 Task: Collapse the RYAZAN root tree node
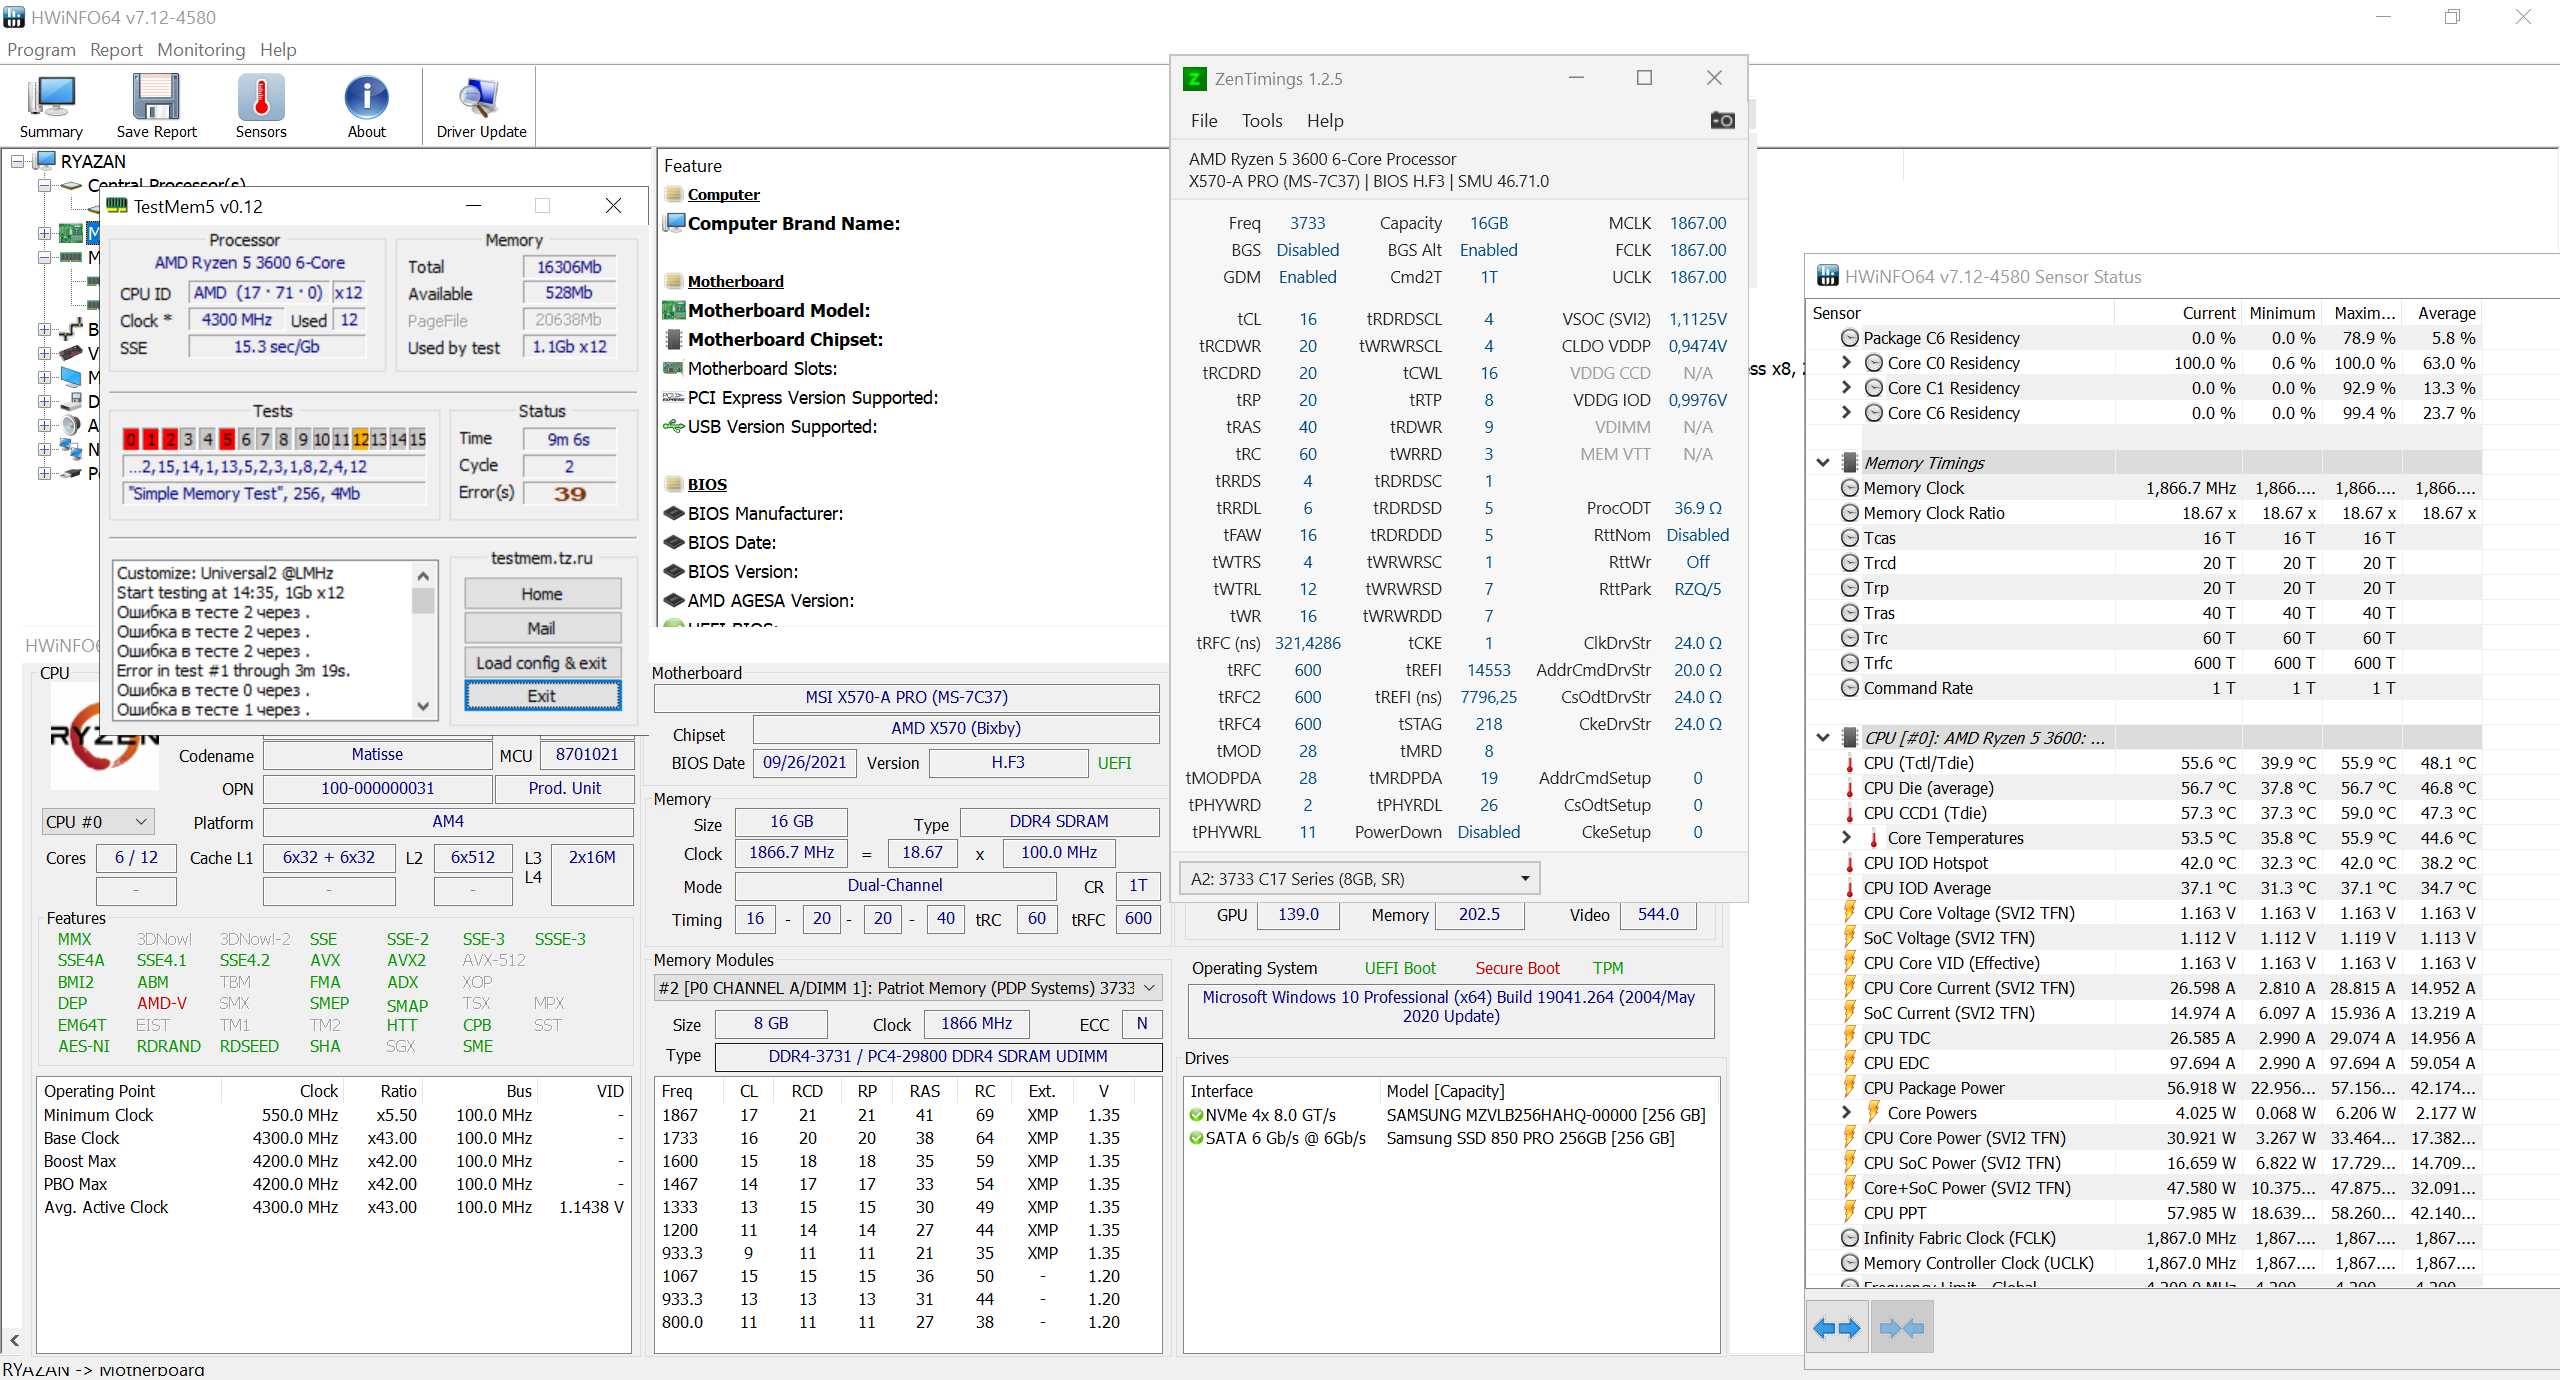tap(18, 161)
